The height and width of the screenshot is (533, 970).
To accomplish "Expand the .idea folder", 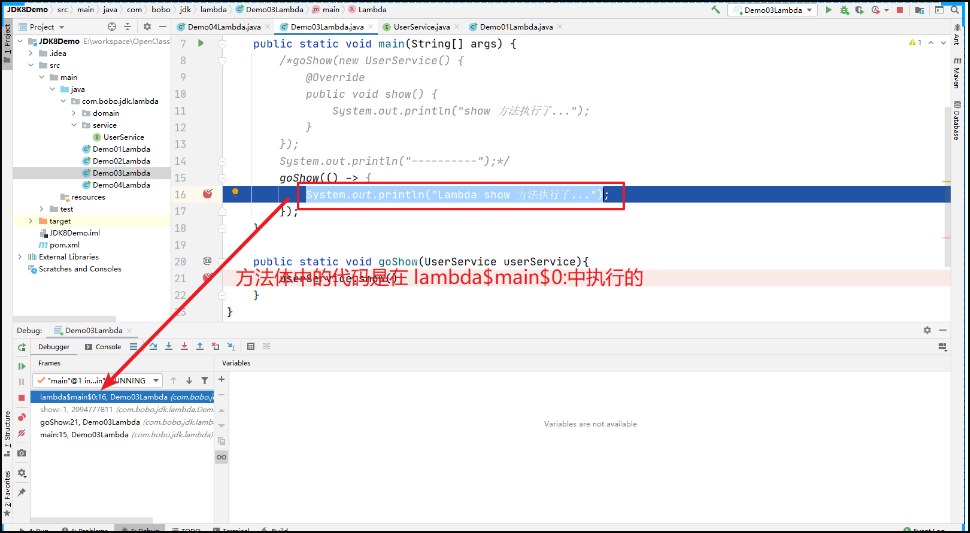I will tap(30, 53).
